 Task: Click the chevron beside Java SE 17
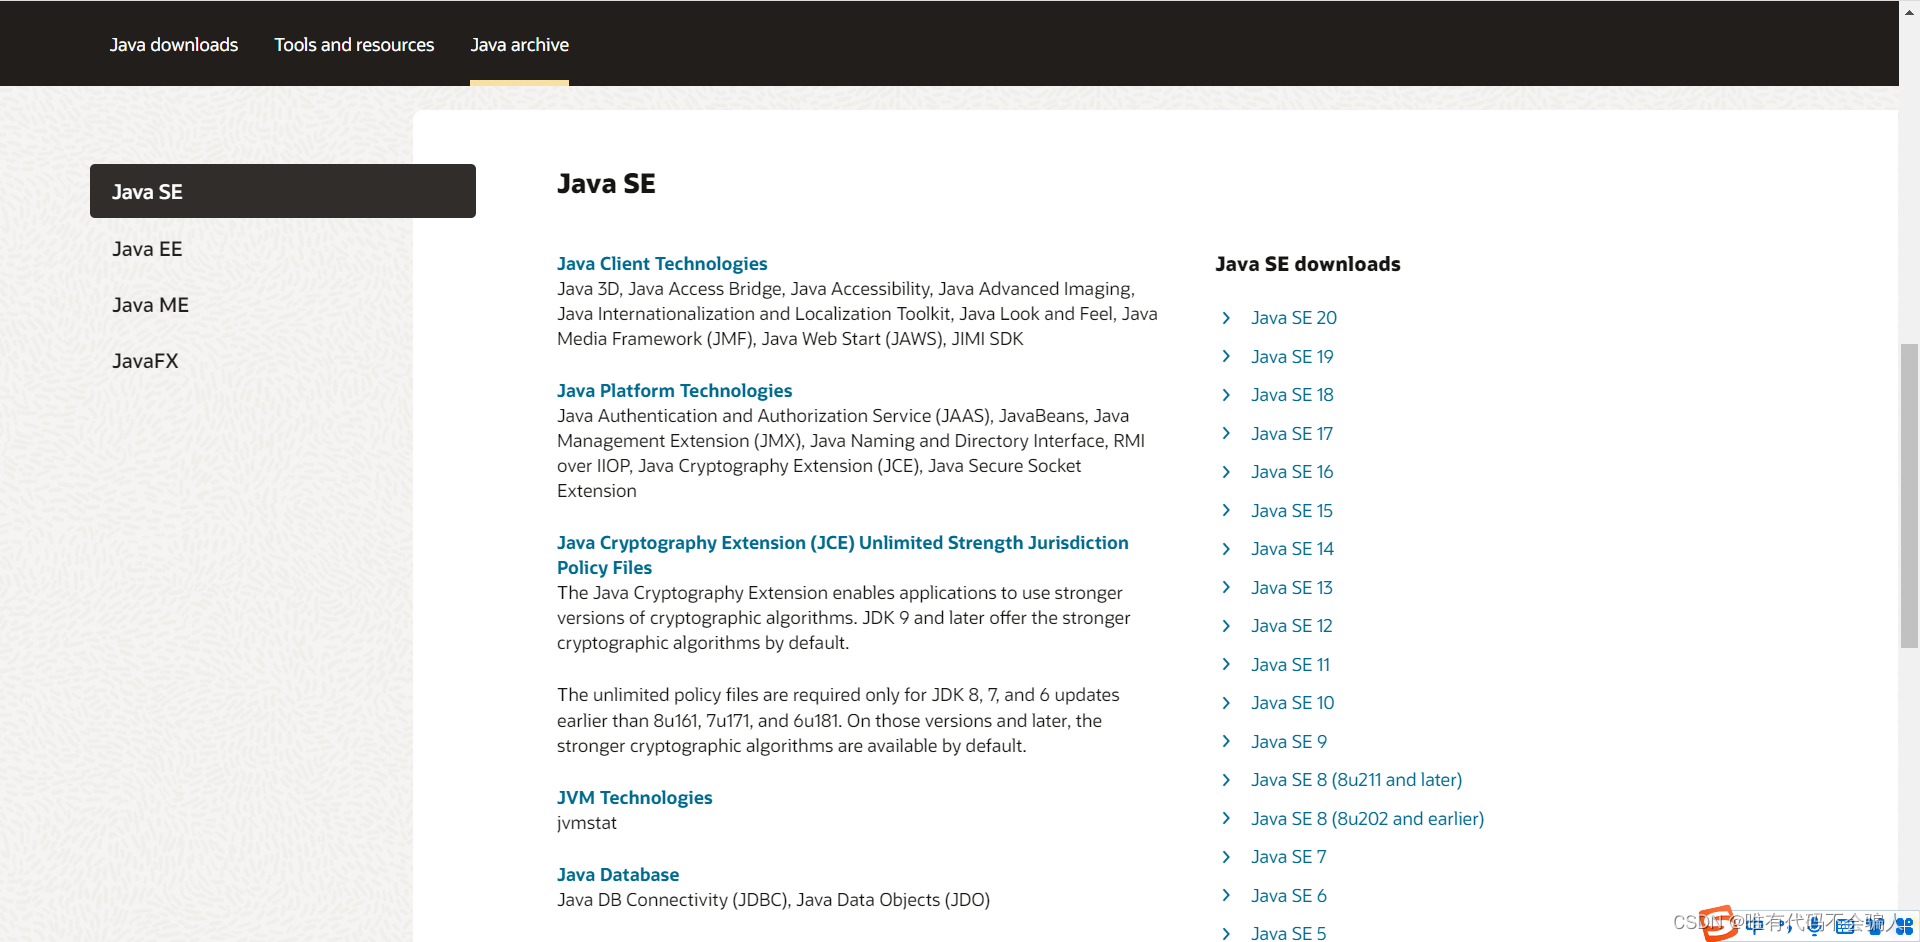click(1226, 433)
